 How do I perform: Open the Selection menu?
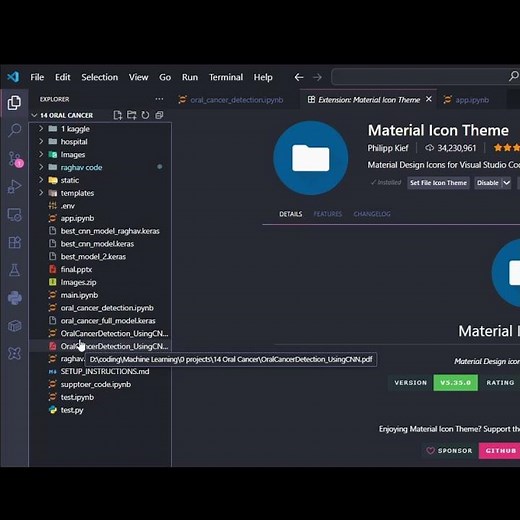click(x=100, y=77)
